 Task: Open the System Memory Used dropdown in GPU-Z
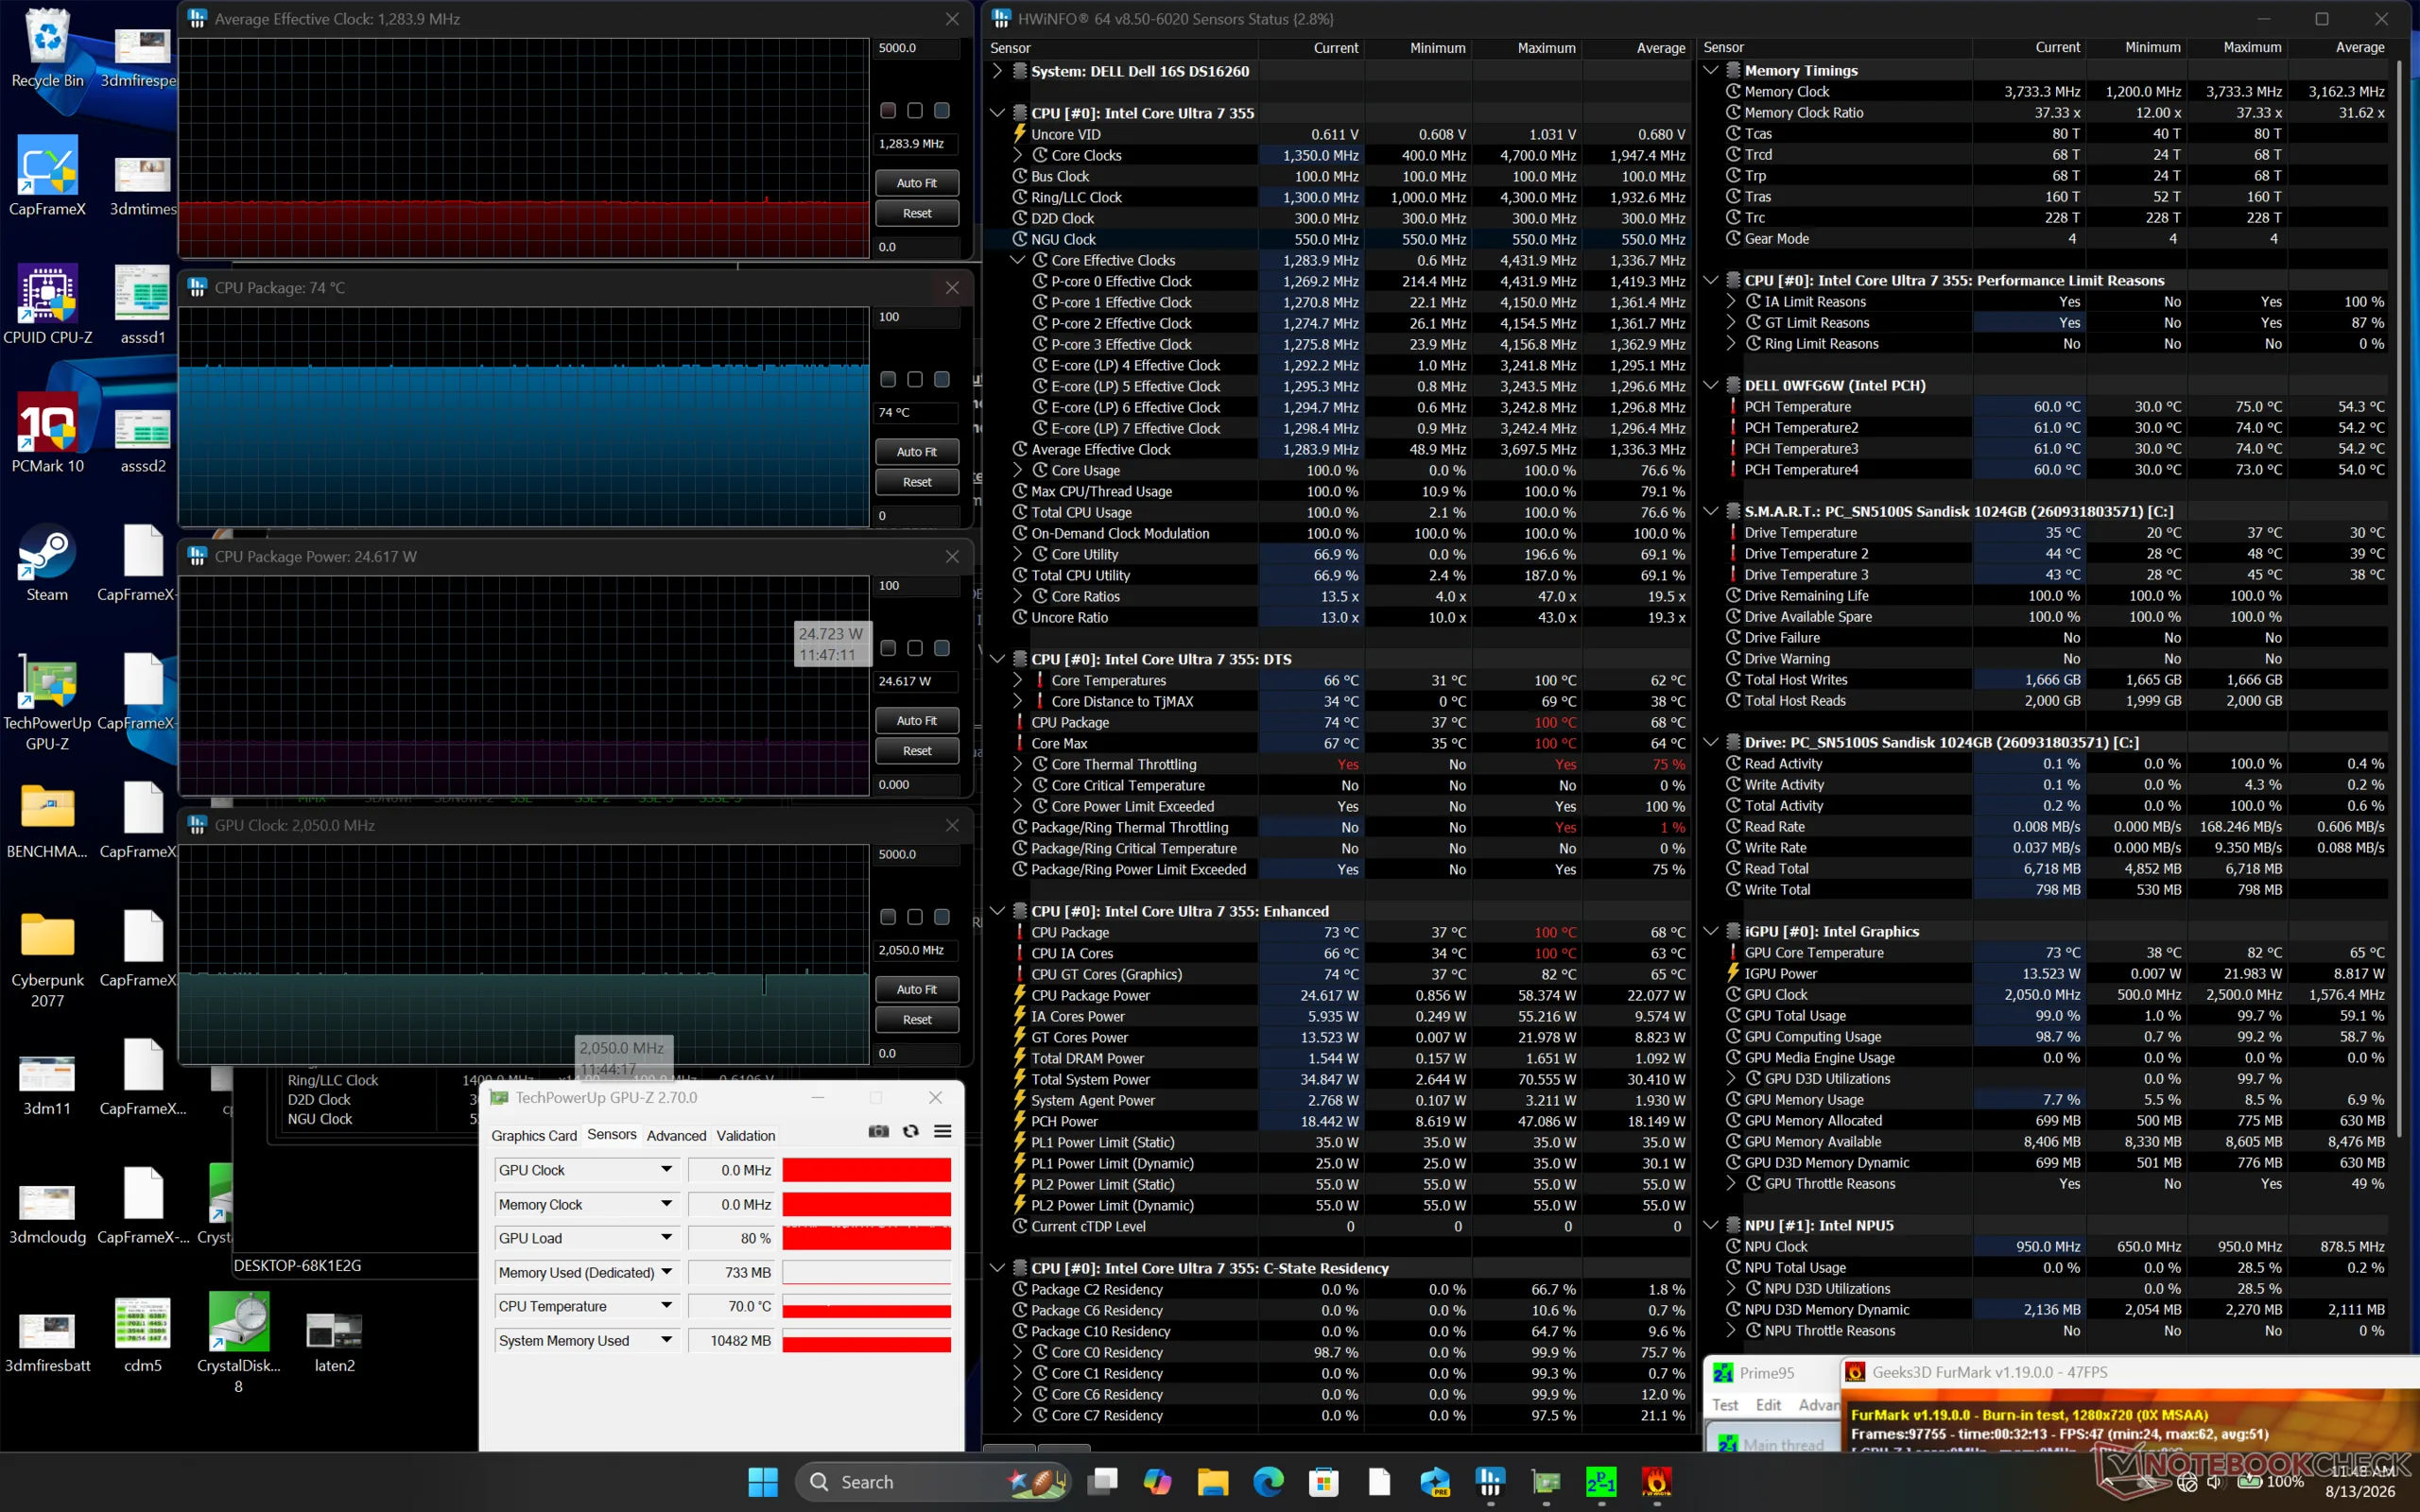[666, 1339]
